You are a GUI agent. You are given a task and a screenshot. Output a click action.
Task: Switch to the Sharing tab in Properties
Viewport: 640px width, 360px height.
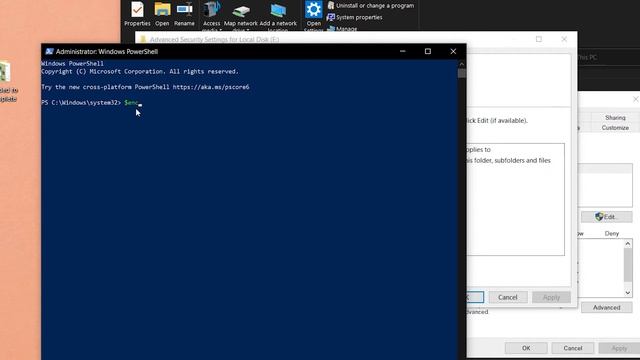tap(615, 118)
